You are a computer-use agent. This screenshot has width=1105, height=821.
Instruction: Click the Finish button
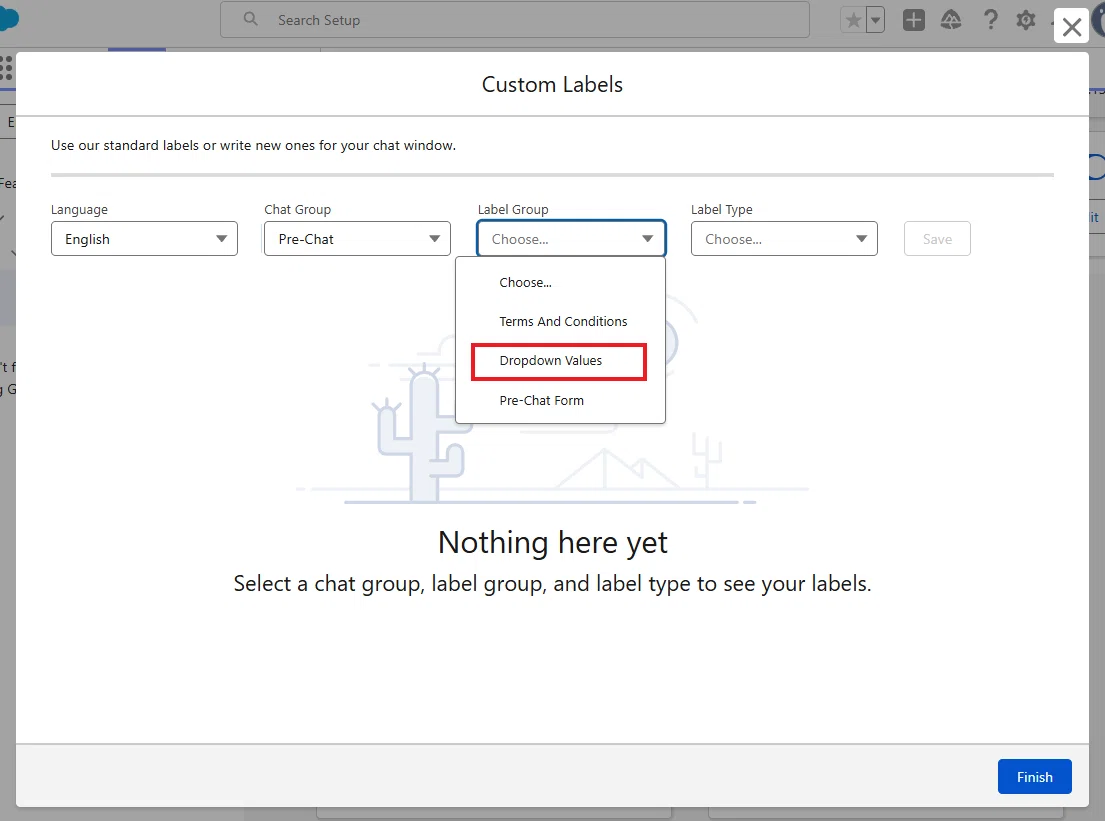(1034, 777)
